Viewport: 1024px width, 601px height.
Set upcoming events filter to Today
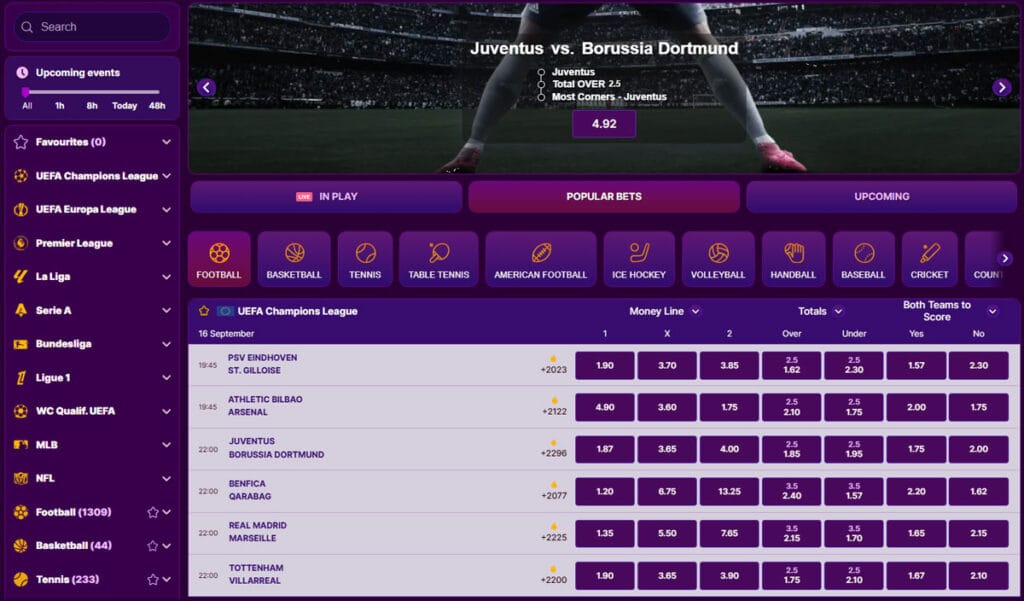point(124,106)
